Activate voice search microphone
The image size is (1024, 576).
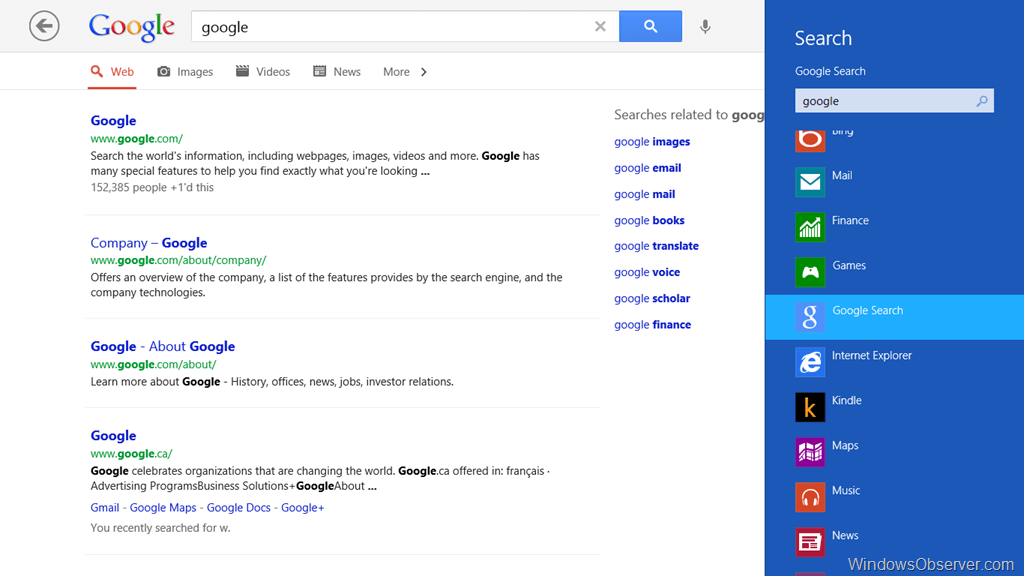(705, 27)
